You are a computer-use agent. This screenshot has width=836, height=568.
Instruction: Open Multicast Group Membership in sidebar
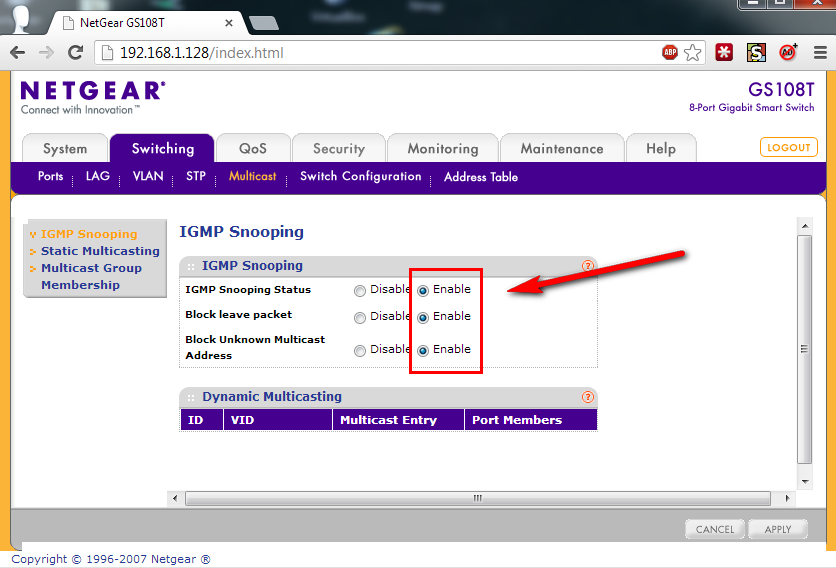coord(91,276)
